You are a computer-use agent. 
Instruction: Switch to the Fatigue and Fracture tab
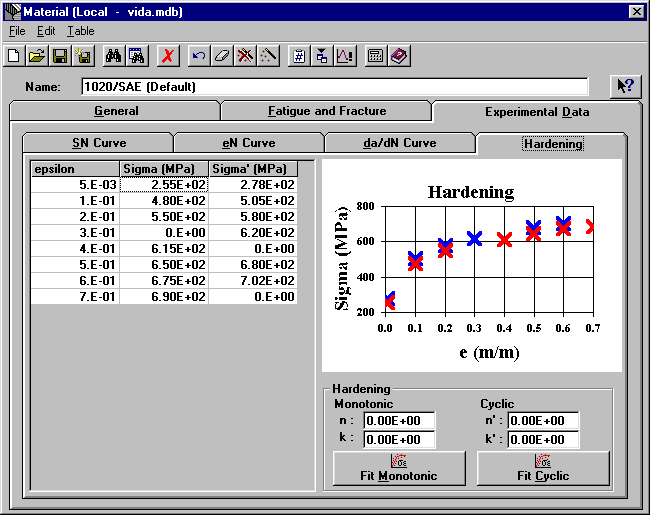[326, 111]
